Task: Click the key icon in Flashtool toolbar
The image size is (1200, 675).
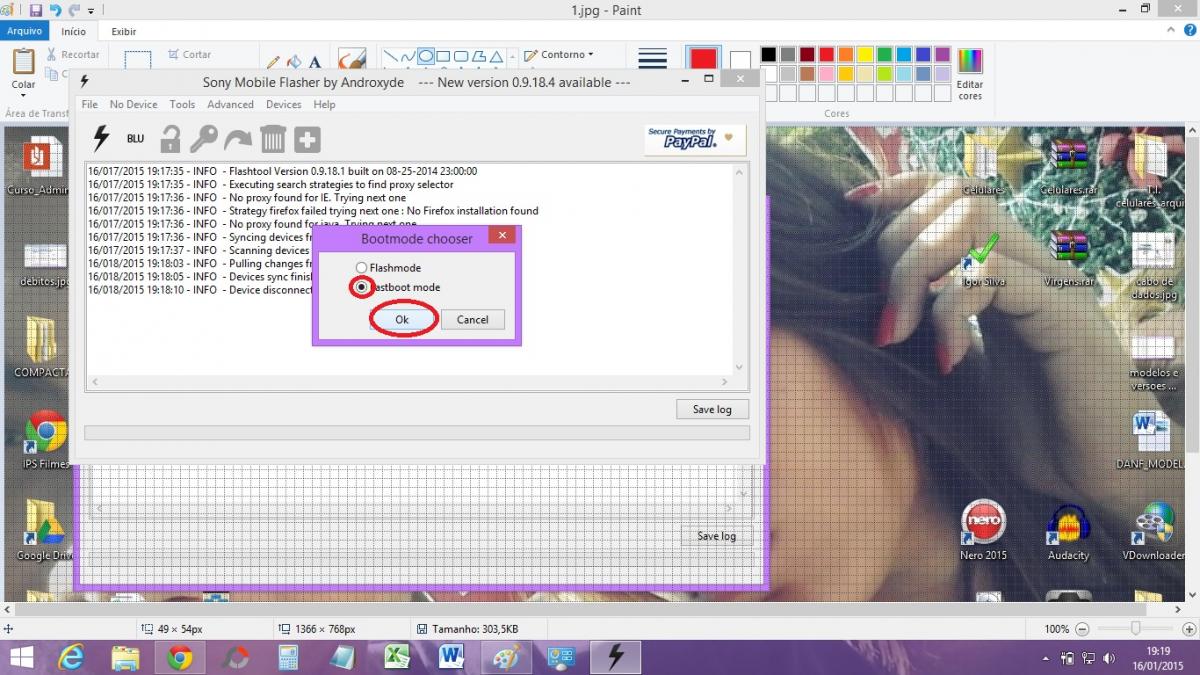Action: pos(204,138)
